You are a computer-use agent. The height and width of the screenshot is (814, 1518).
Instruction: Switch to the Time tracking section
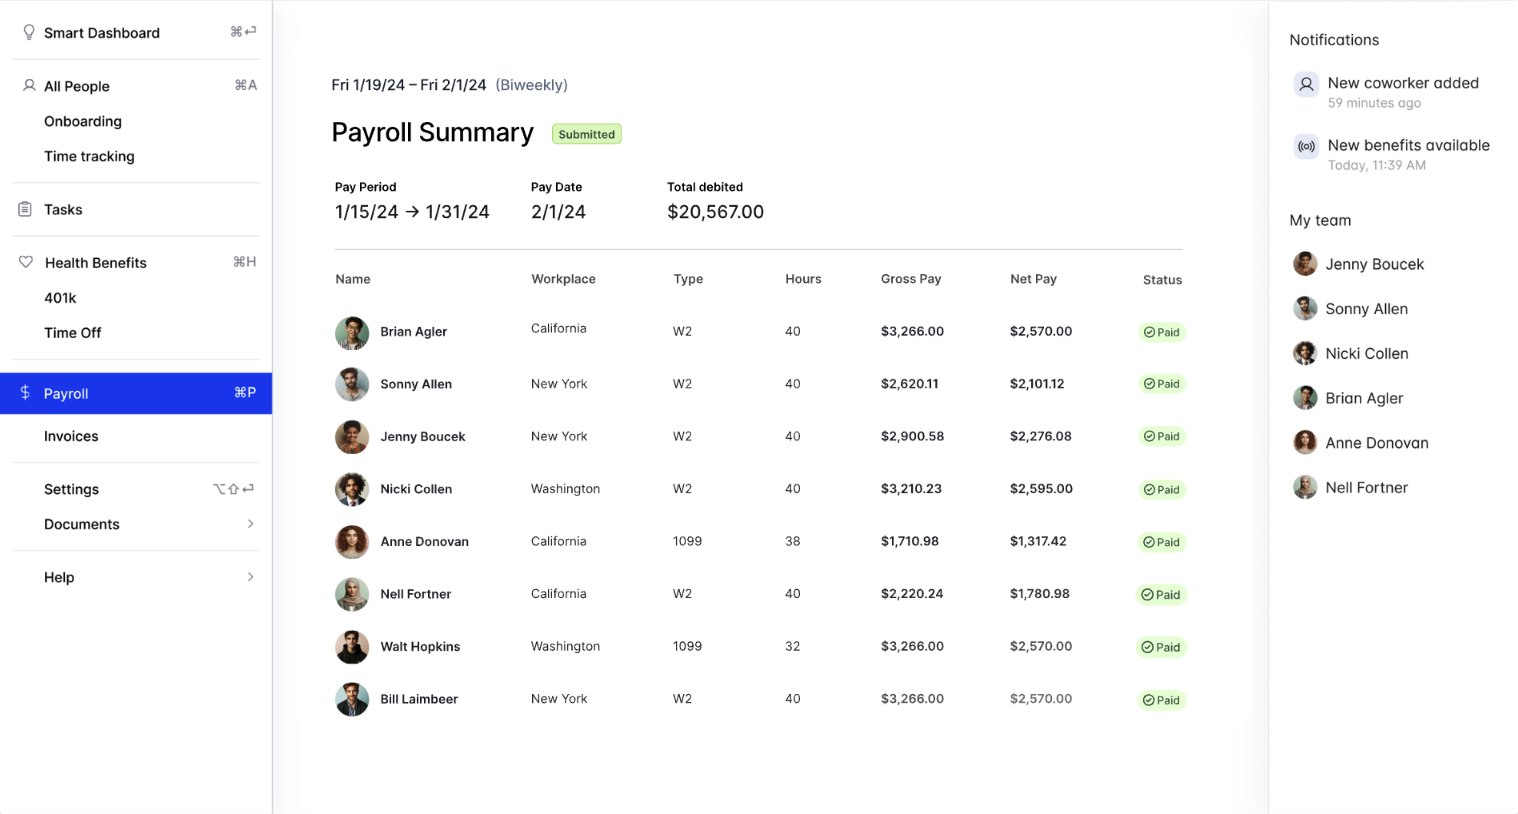89,156
